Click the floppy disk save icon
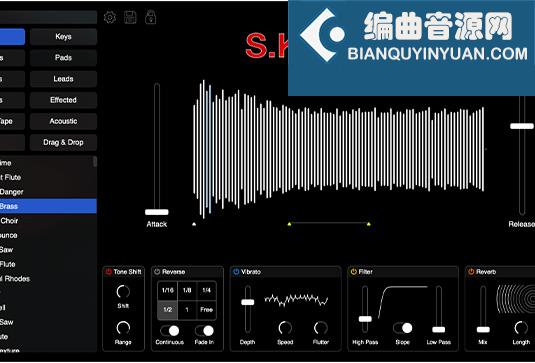The height and width of the screenshot is (363, 535). point(130,17)
